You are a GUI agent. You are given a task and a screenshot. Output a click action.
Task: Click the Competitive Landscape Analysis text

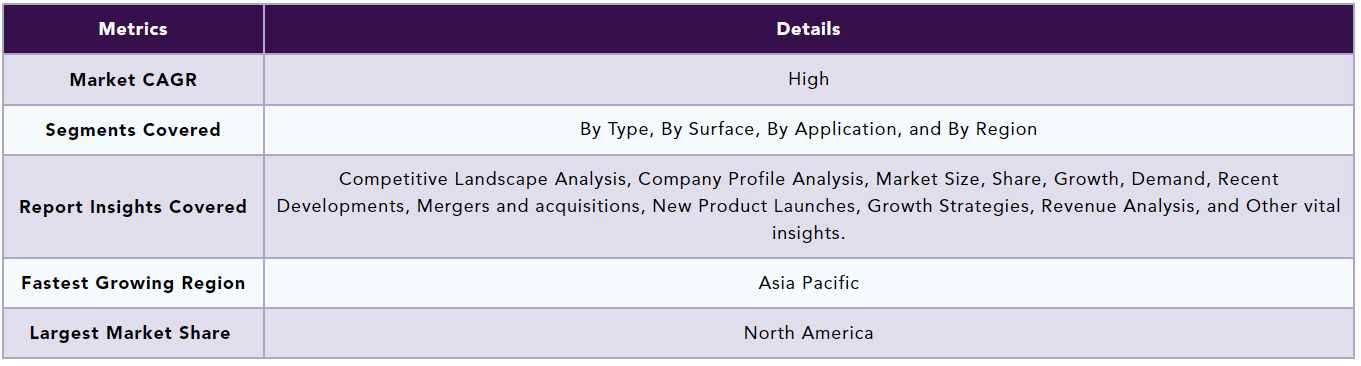(x=483, y=179)
